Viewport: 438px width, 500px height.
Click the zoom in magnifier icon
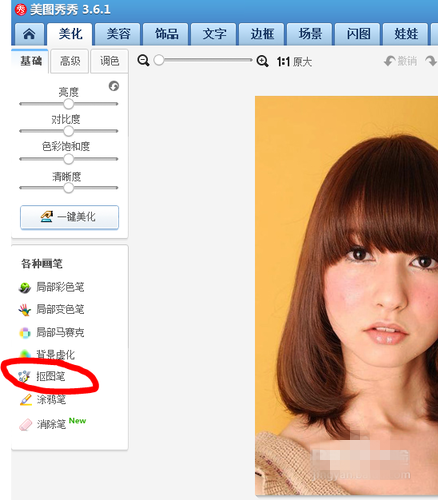(x=262, y=61)
